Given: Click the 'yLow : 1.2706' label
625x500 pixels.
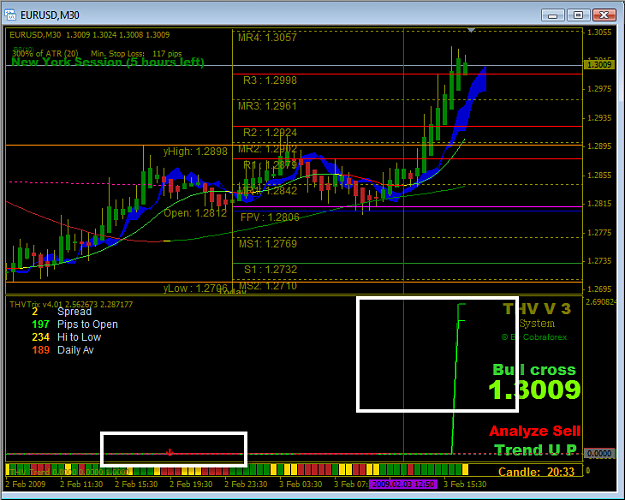Looking at the screenshot, I should [195, 288].
